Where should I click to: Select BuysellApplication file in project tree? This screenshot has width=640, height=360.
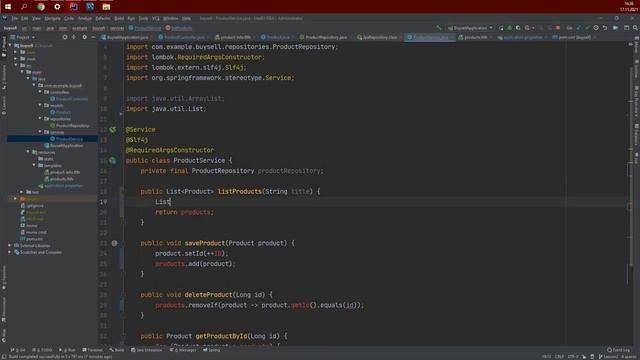(64, 145)
